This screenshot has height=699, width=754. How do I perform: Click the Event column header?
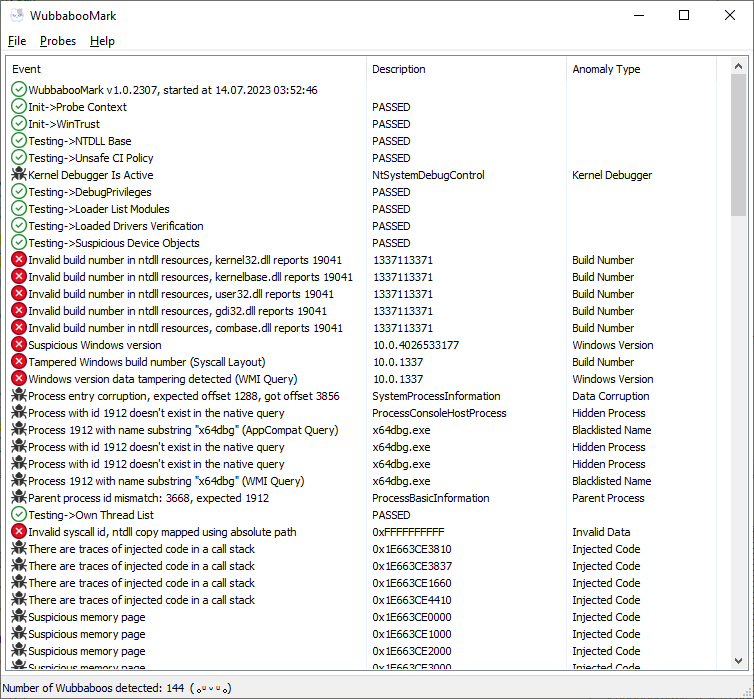point(186,69)
